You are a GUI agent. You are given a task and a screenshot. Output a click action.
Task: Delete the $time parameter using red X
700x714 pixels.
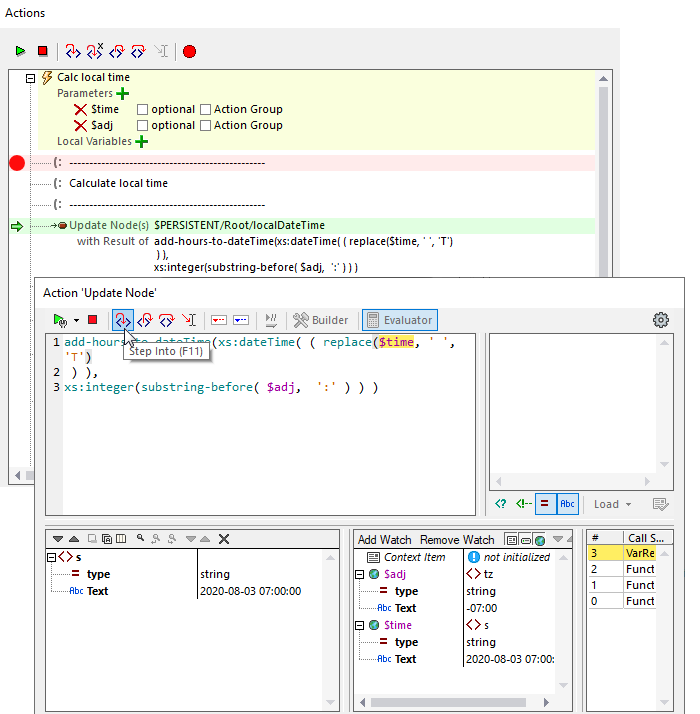80,110
